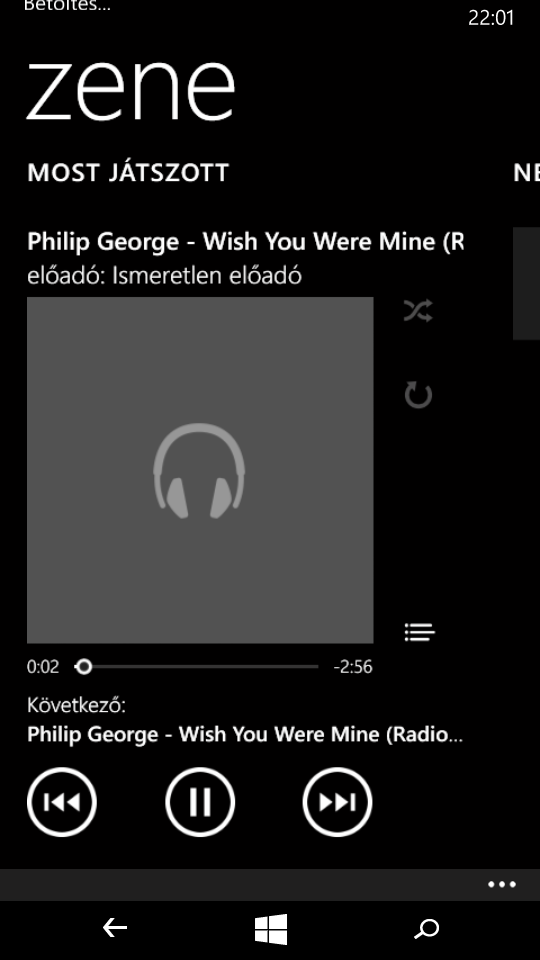Select the MOST JÁTSZOTT pivot header
This screenshot has height=960, width=540.
pyautogui.click(x=128, y=173)
